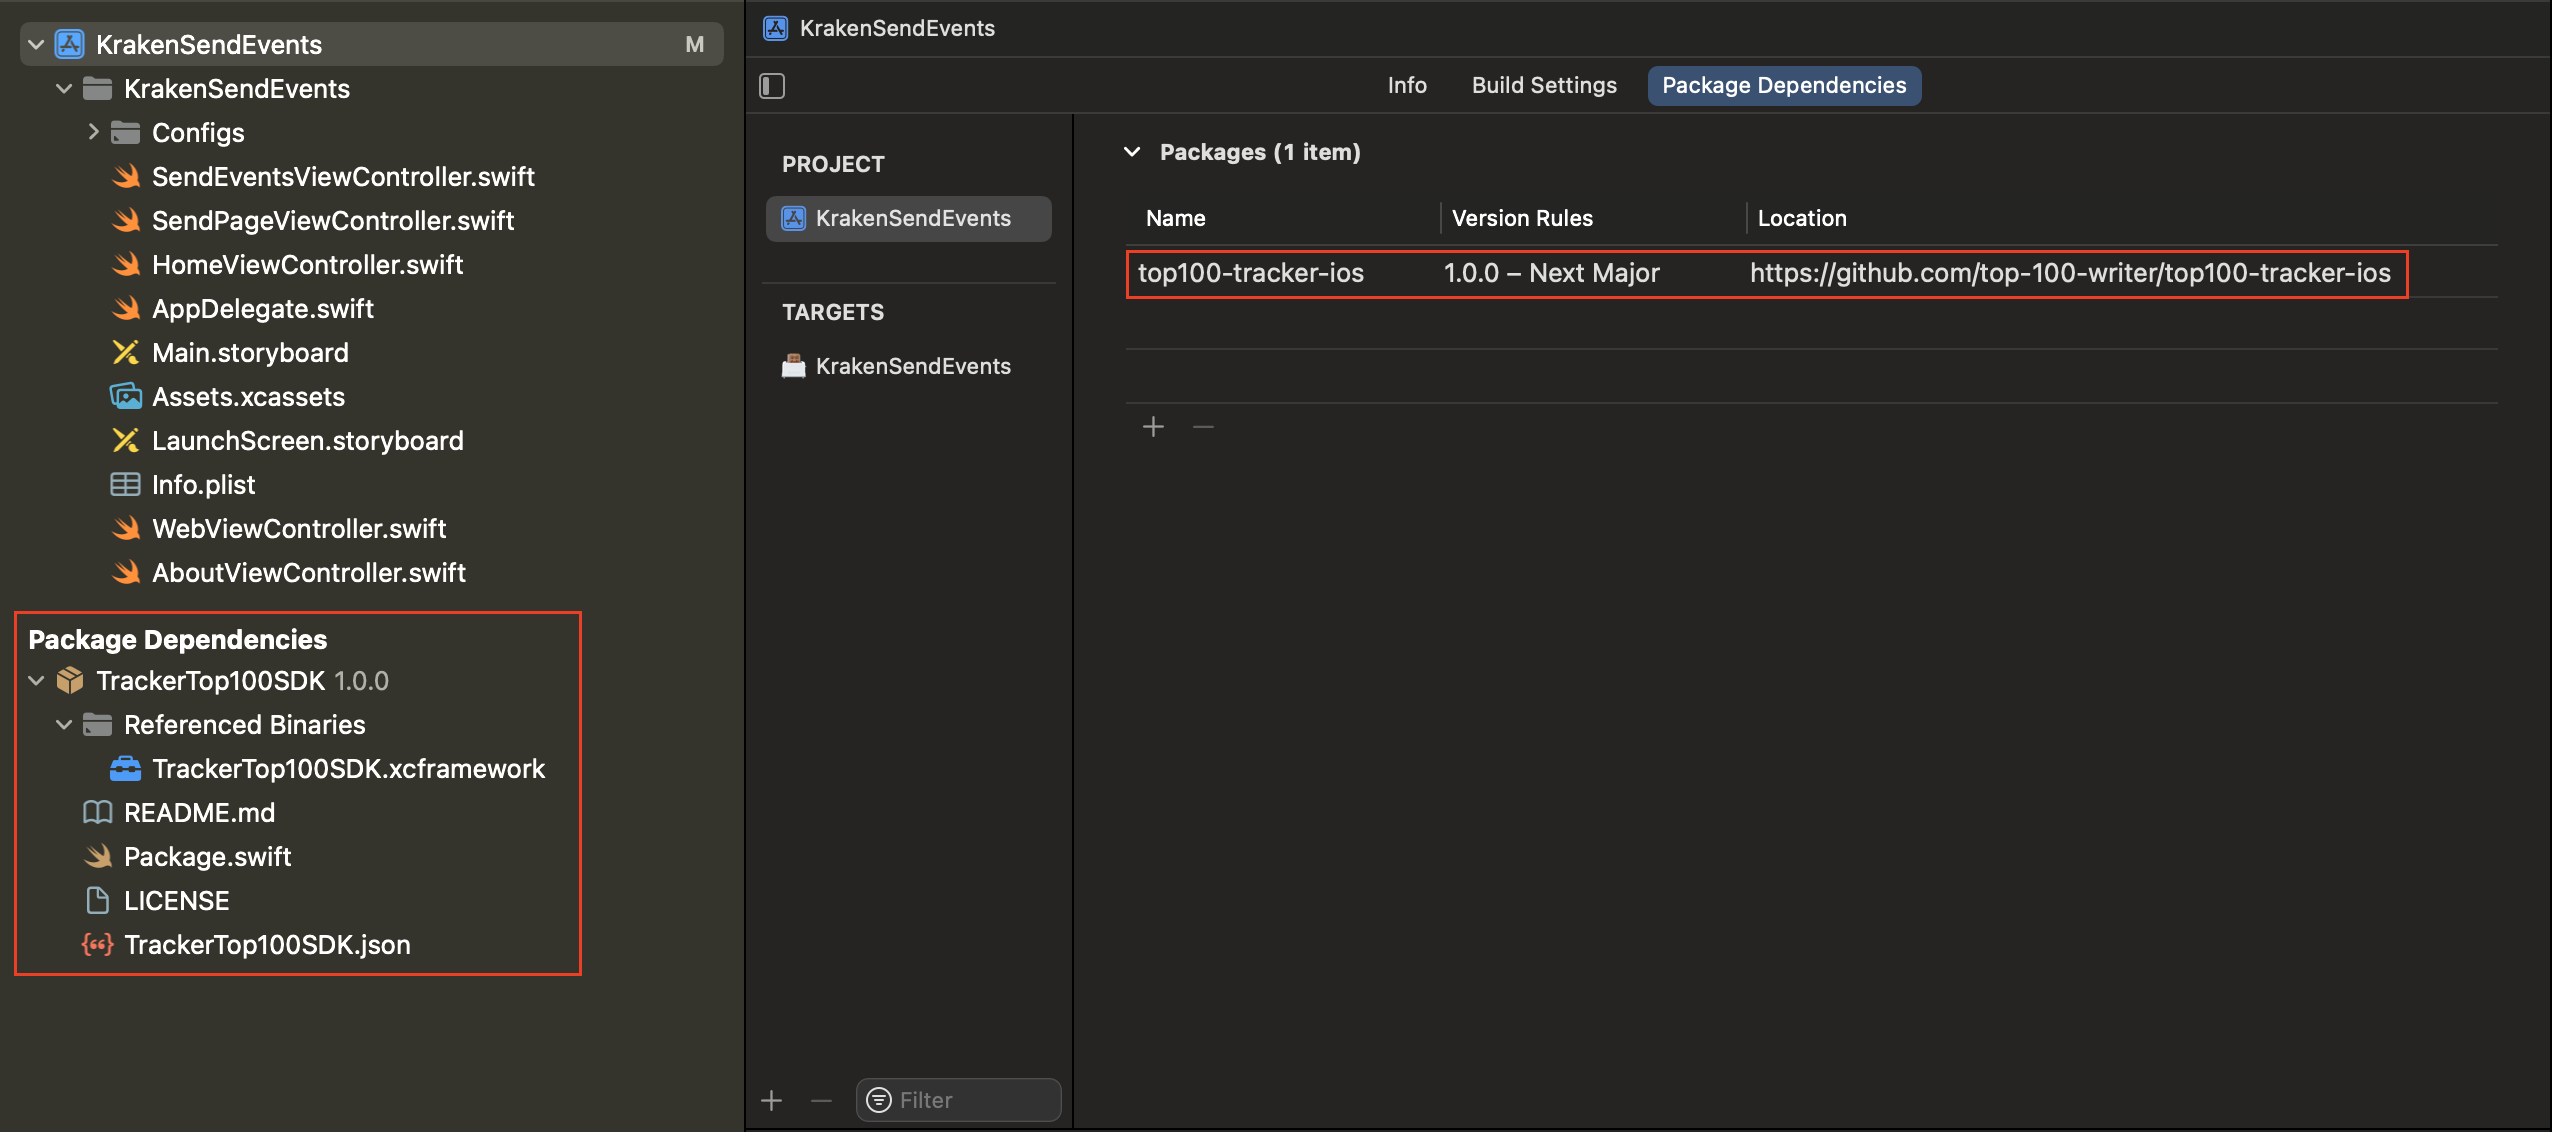Image resolution: width=2552 pixels, height=1132 pixels.
Task: Expand the Configs folder
Action: [93, 132]
